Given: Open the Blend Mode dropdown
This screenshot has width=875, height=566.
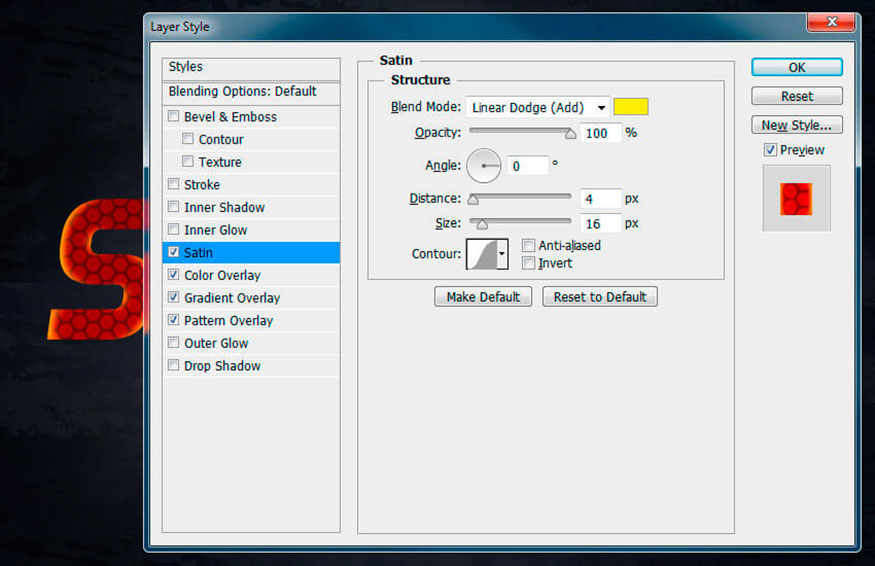Looking at the screenshot, I should tap(537, 107).
